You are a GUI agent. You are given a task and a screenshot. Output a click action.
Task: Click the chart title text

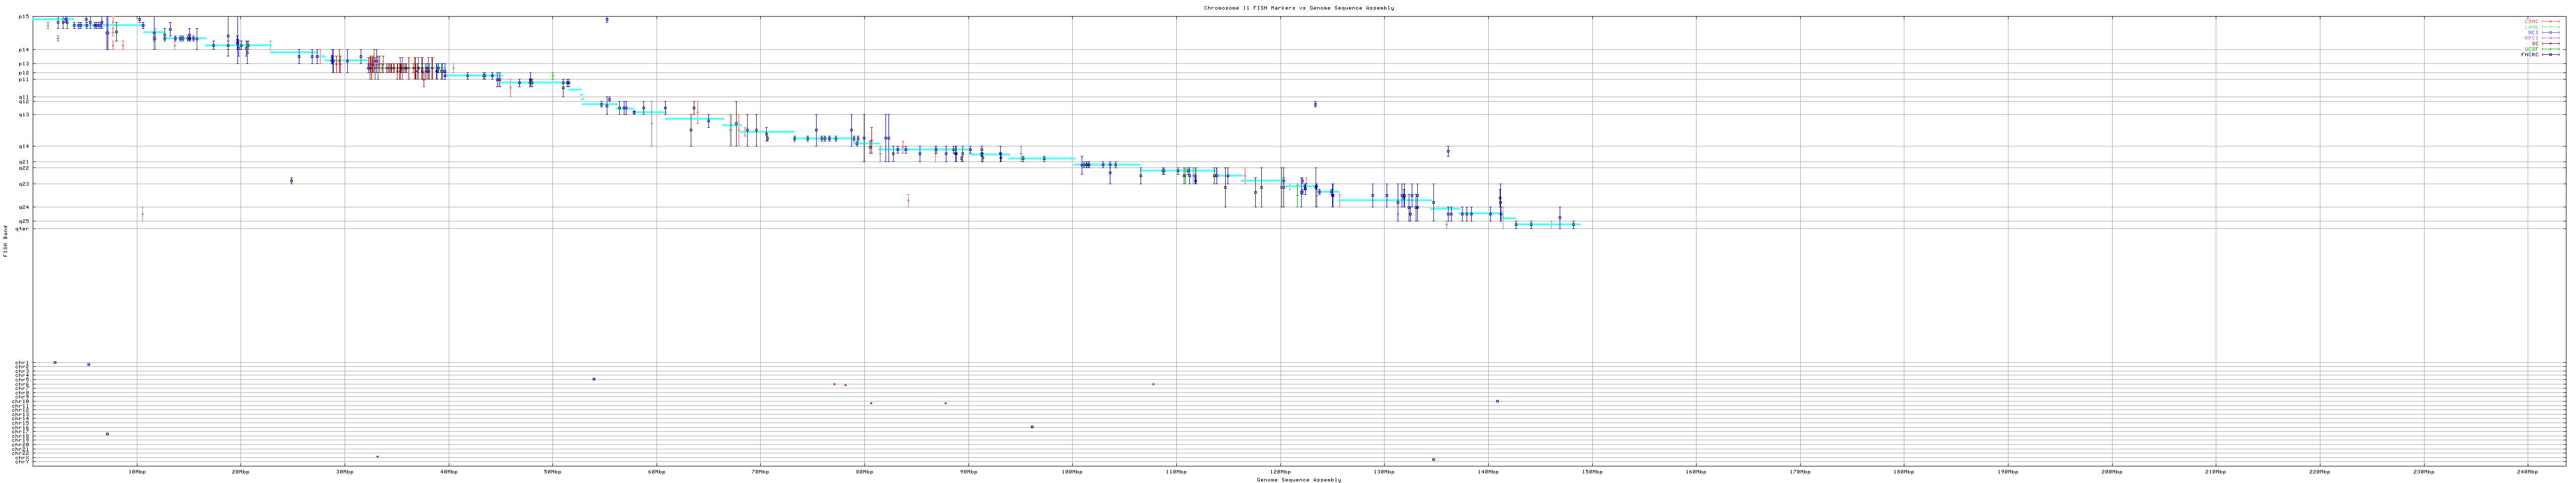click(1298, 8)
